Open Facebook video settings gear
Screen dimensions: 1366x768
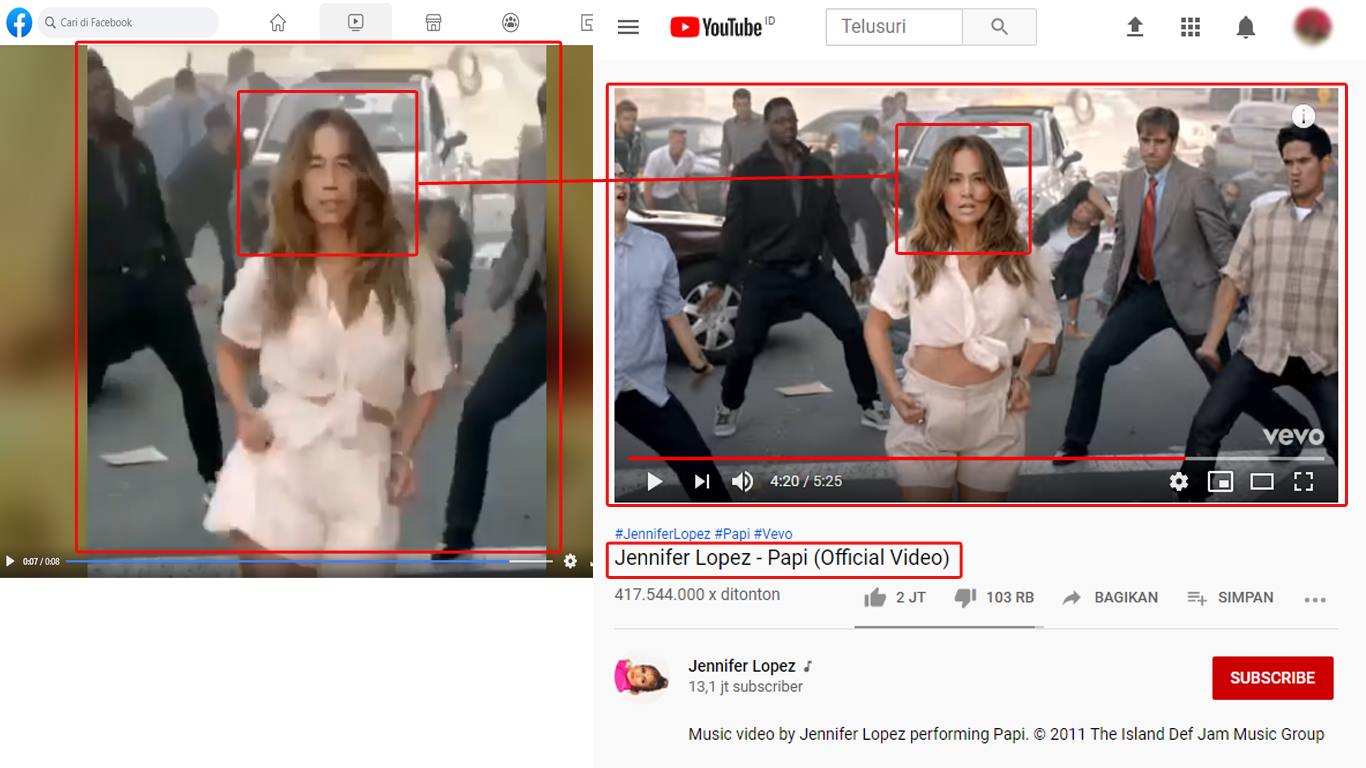coord(570,561)
